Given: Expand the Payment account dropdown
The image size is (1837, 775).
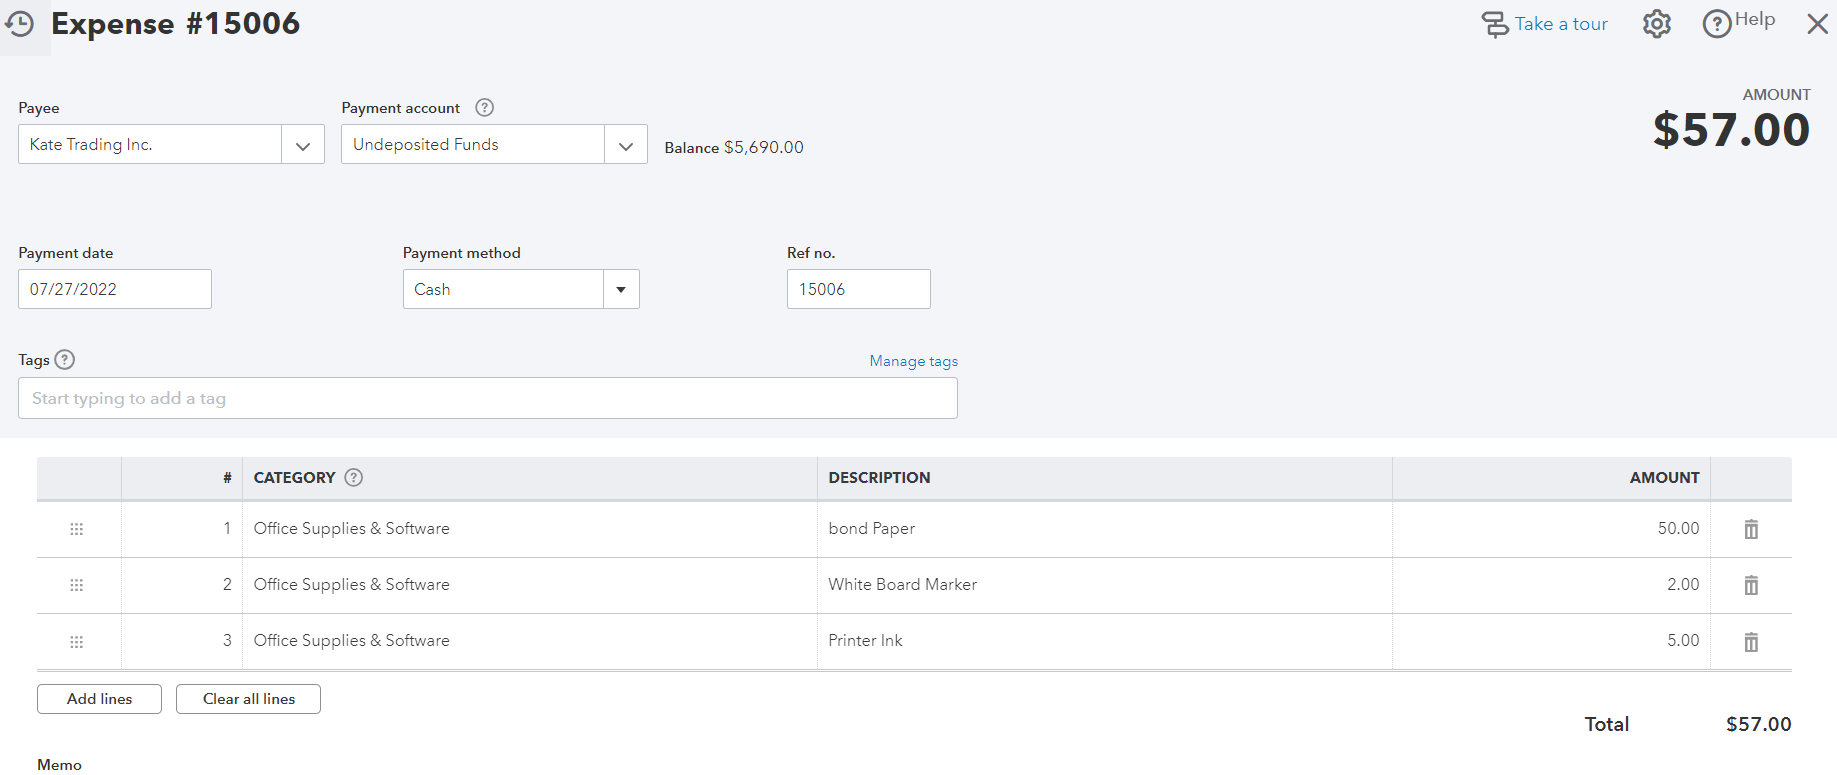Looking at the screenshot, I should pos(626,145).
